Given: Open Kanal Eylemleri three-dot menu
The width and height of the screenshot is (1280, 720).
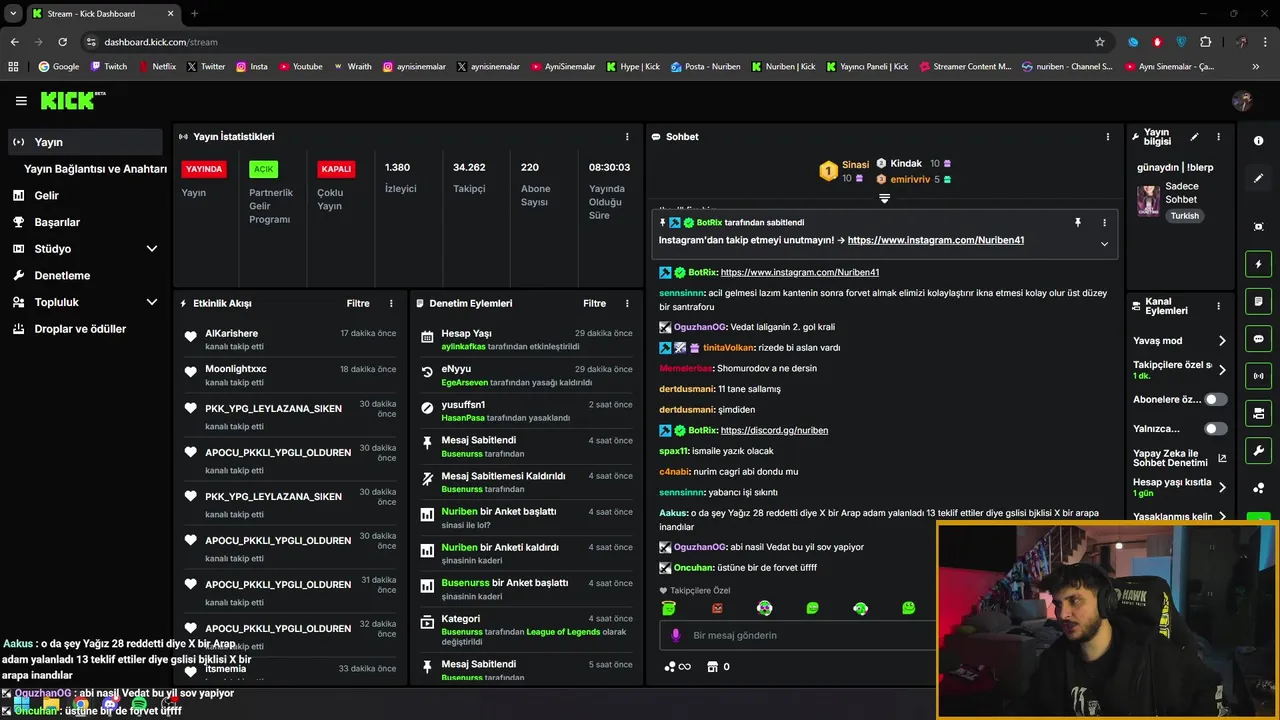Looking at the screenshot, I should (x=1218, y=306).
